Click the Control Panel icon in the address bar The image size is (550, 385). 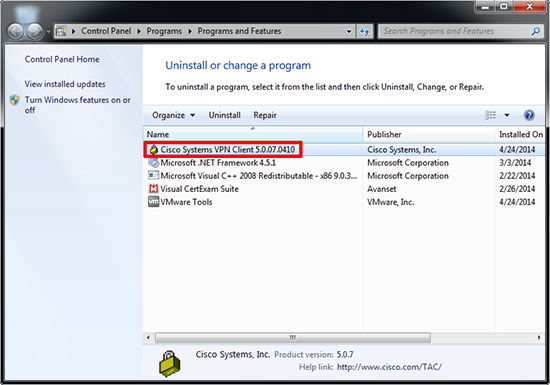61,31
